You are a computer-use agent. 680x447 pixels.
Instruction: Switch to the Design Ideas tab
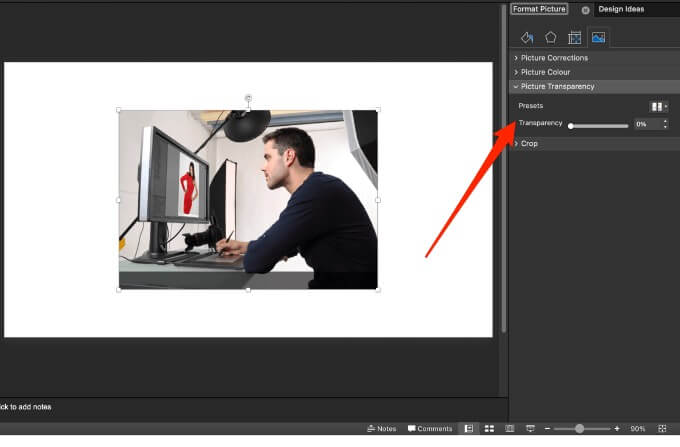(x=621, y=9)
